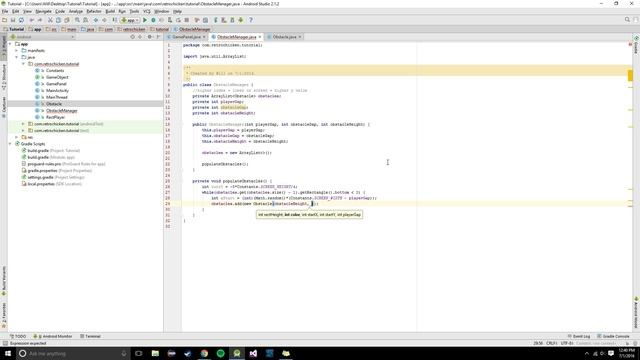This screenshot has height=360, width=640.
Task: Click the Paste toolbar icon
Action: click(x=67, y=20)
